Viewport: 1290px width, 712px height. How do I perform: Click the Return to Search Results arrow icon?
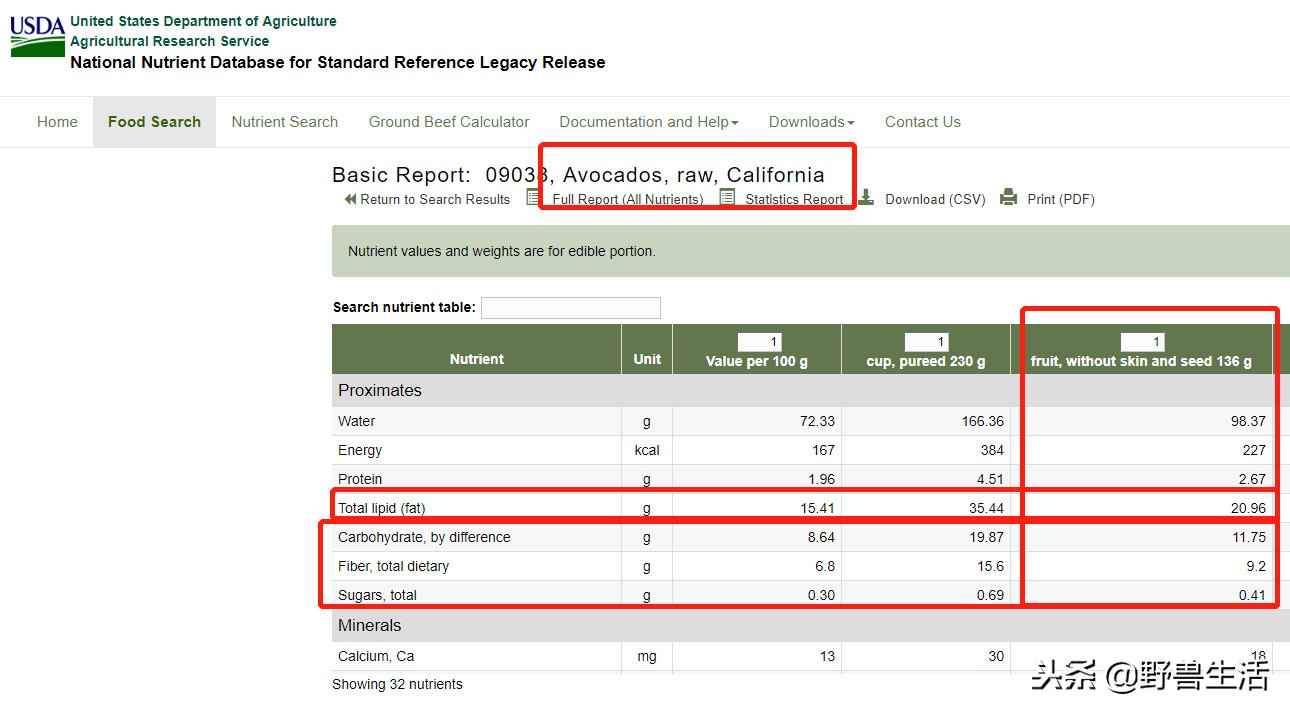350,199
